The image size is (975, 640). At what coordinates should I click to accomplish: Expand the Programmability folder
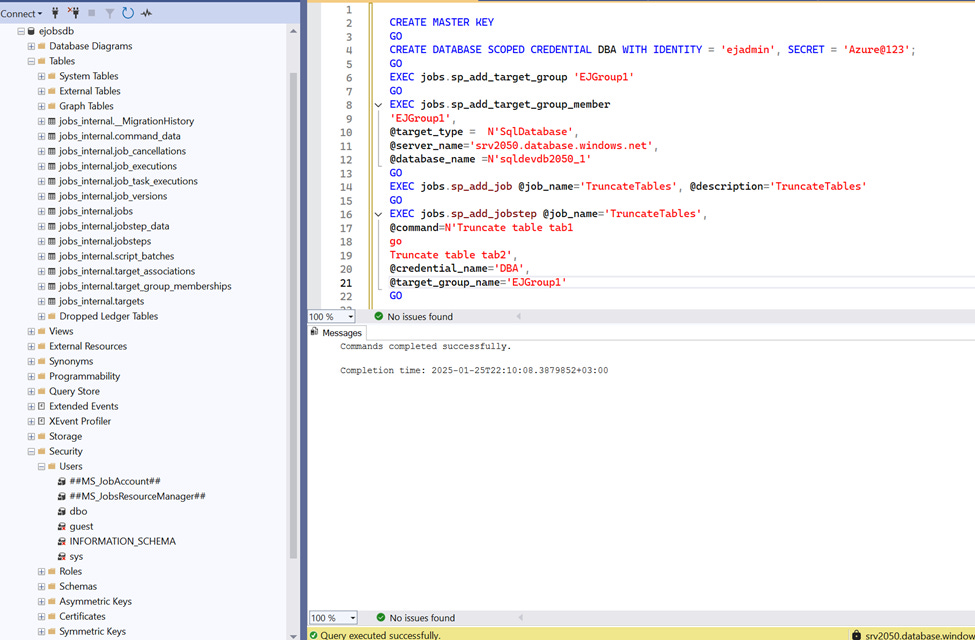31,376
